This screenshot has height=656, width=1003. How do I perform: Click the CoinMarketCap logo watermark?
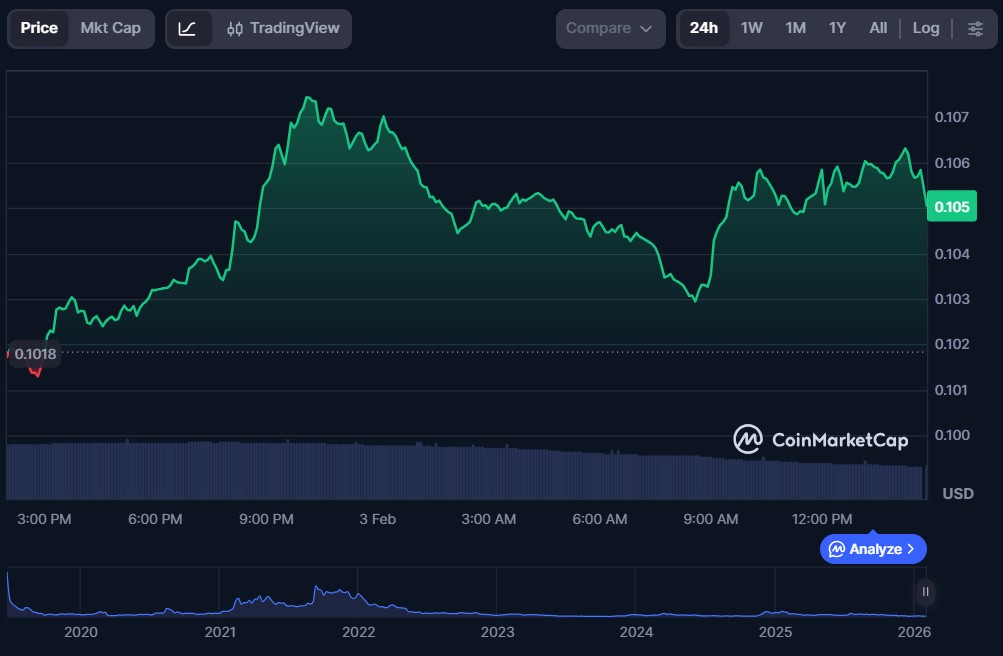820,439
